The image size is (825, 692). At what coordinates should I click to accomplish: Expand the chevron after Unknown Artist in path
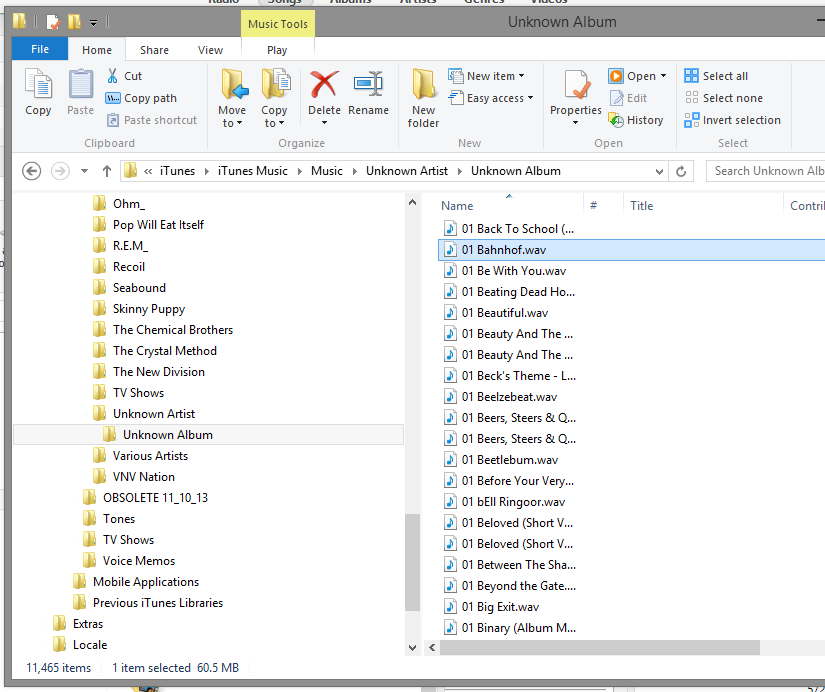pos(459,171)
